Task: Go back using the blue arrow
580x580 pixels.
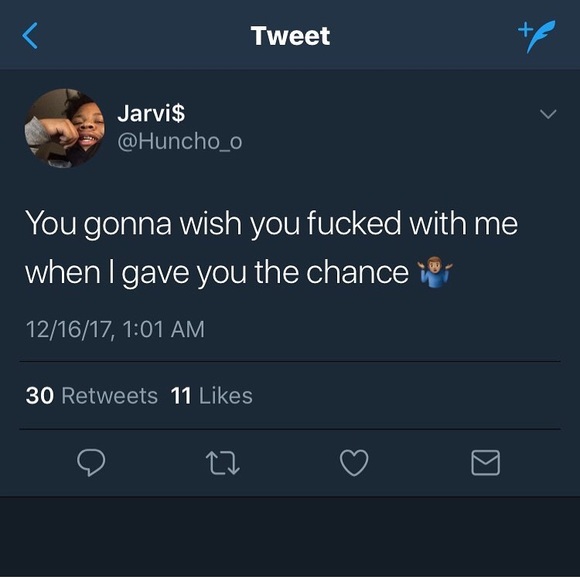Action: coord(30,36)
